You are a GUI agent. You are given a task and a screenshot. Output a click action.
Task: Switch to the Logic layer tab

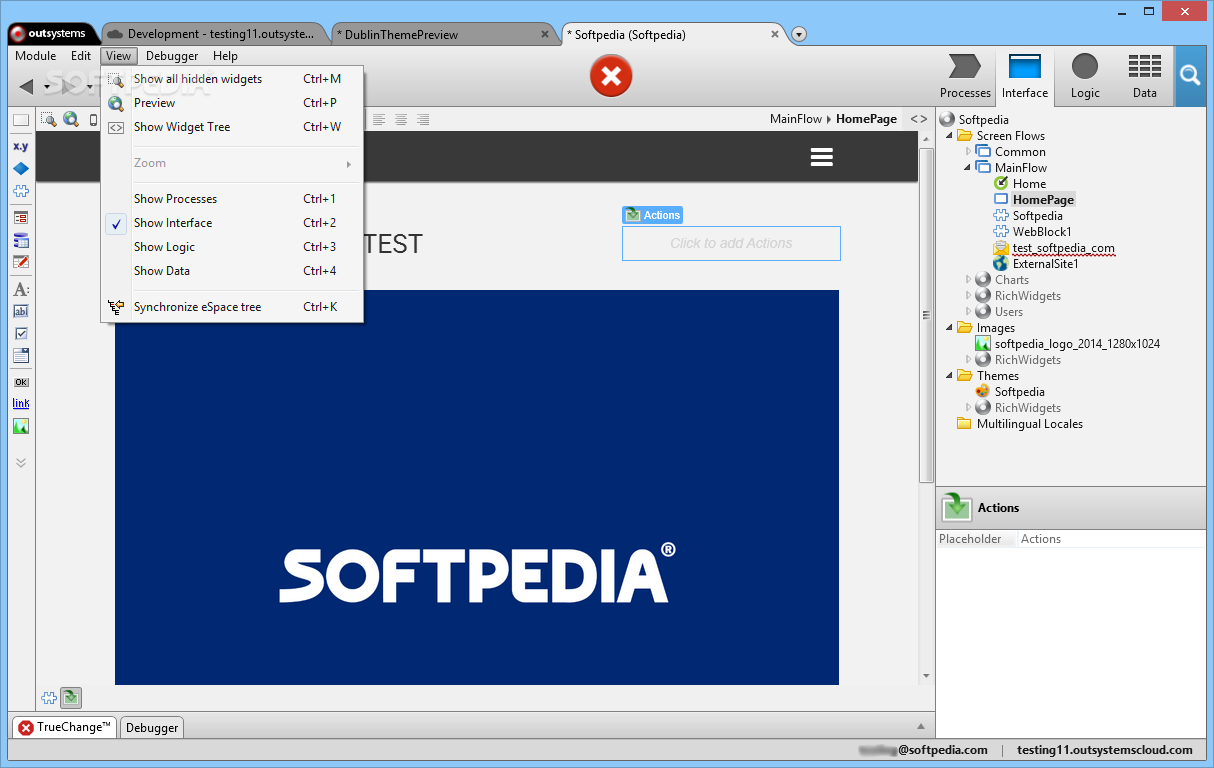1085,76
